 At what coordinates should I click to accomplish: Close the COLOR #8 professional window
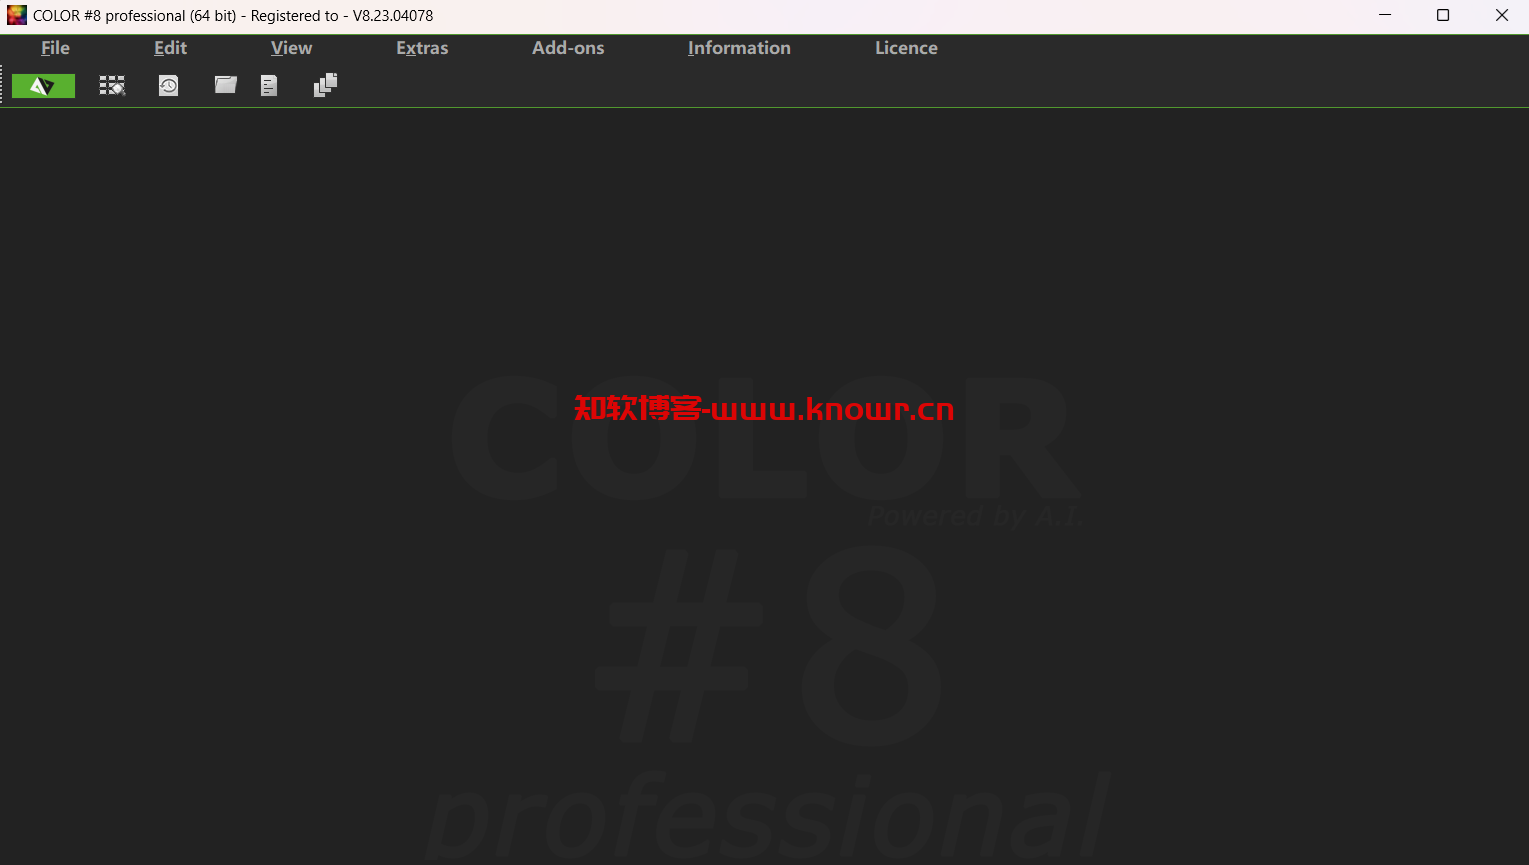1501,15
